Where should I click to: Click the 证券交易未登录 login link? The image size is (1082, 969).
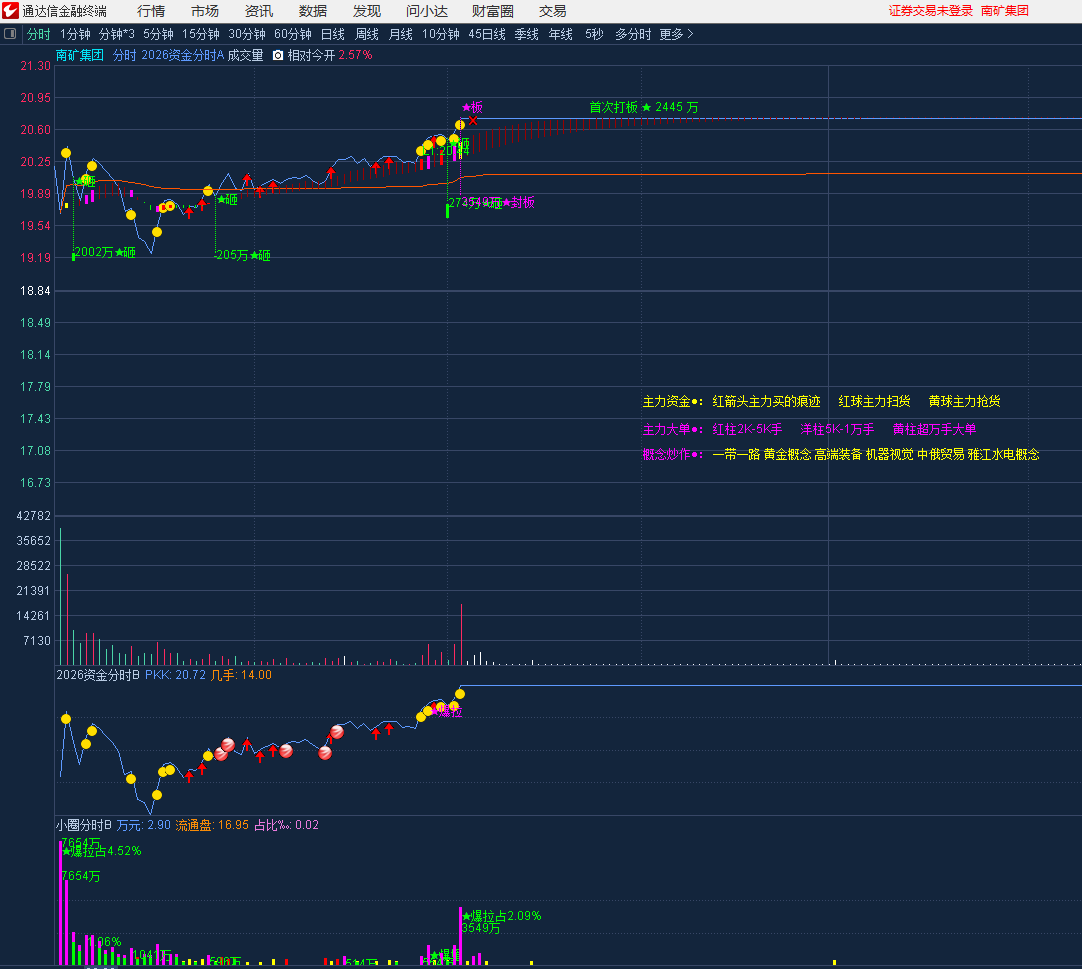930,11
